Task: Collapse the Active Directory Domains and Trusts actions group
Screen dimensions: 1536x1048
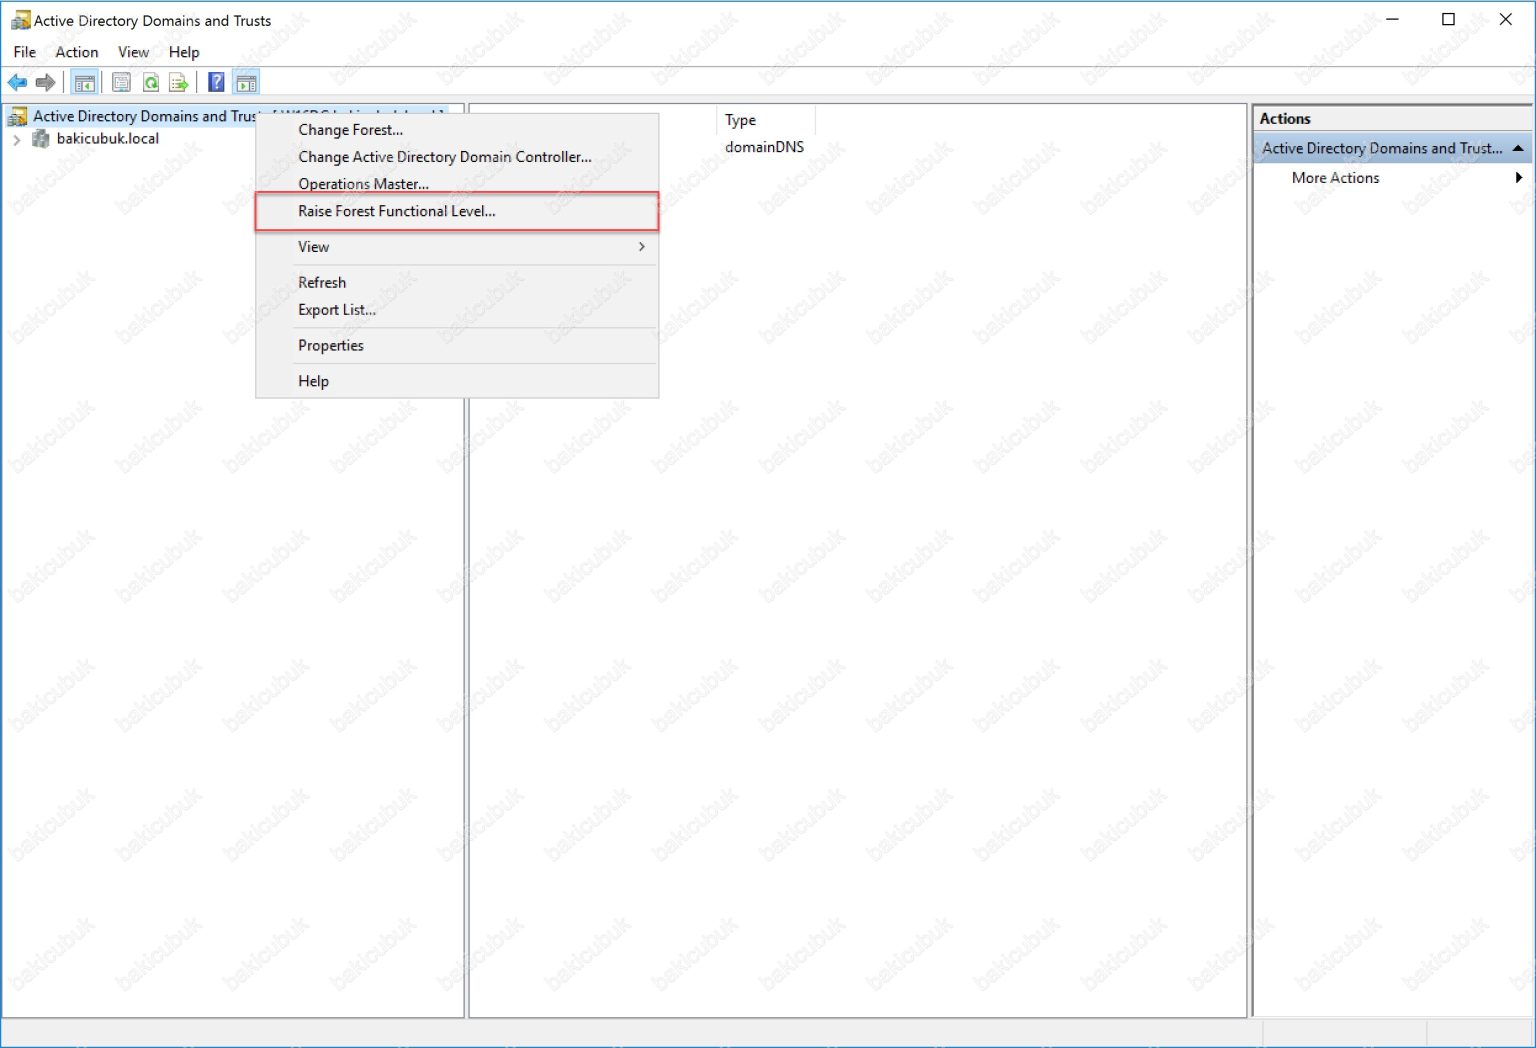Action: tap(1518, 147)
